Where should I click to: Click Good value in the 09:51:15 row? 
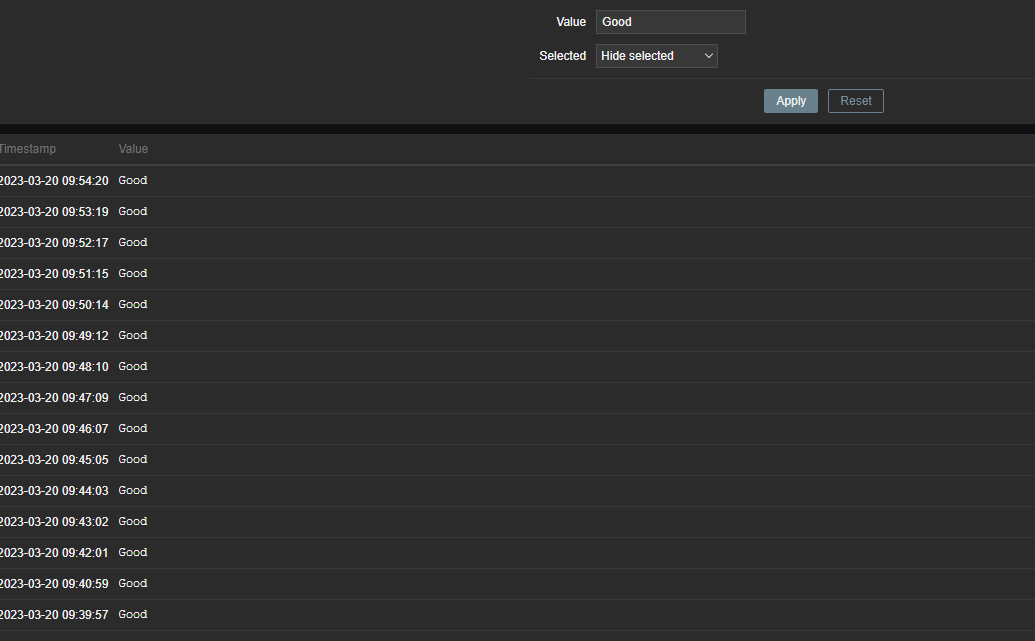[133, 273]
